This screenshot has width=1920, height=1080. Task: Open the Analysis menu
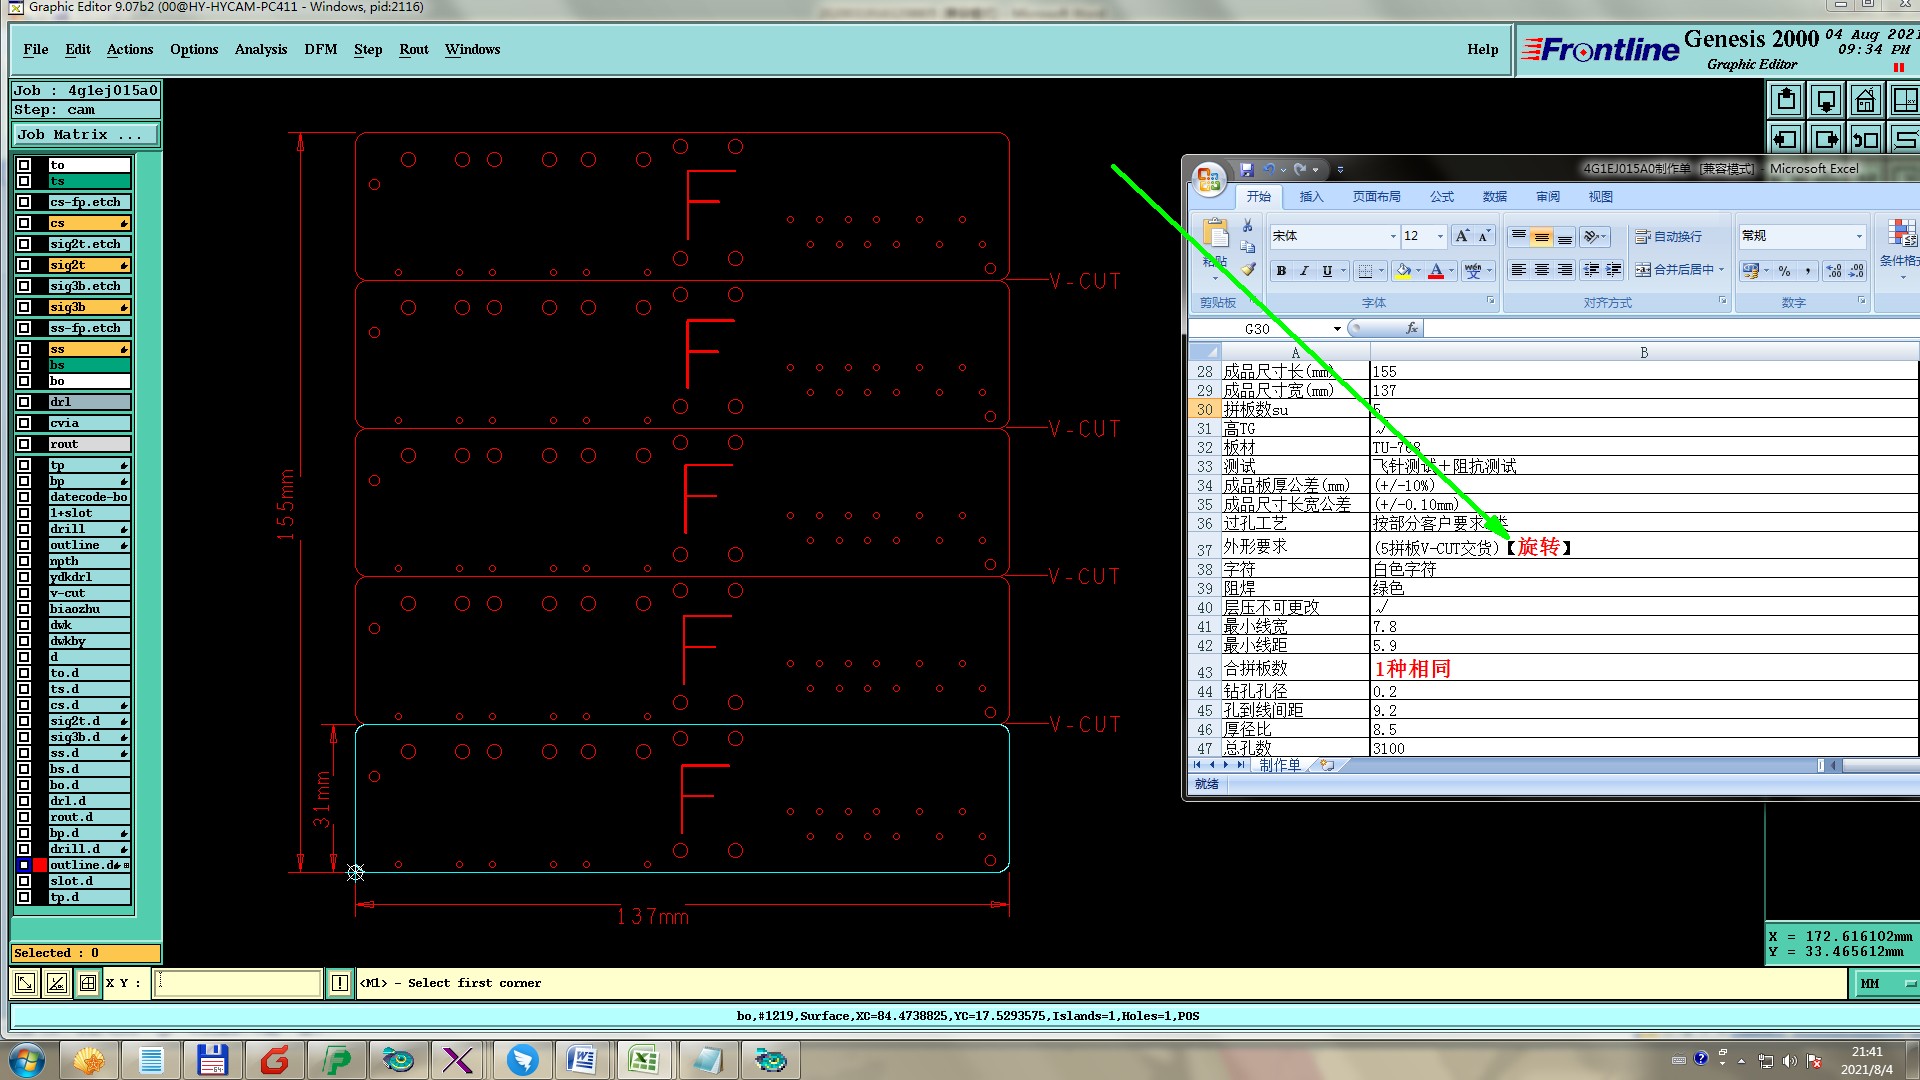tap(261, 49)
